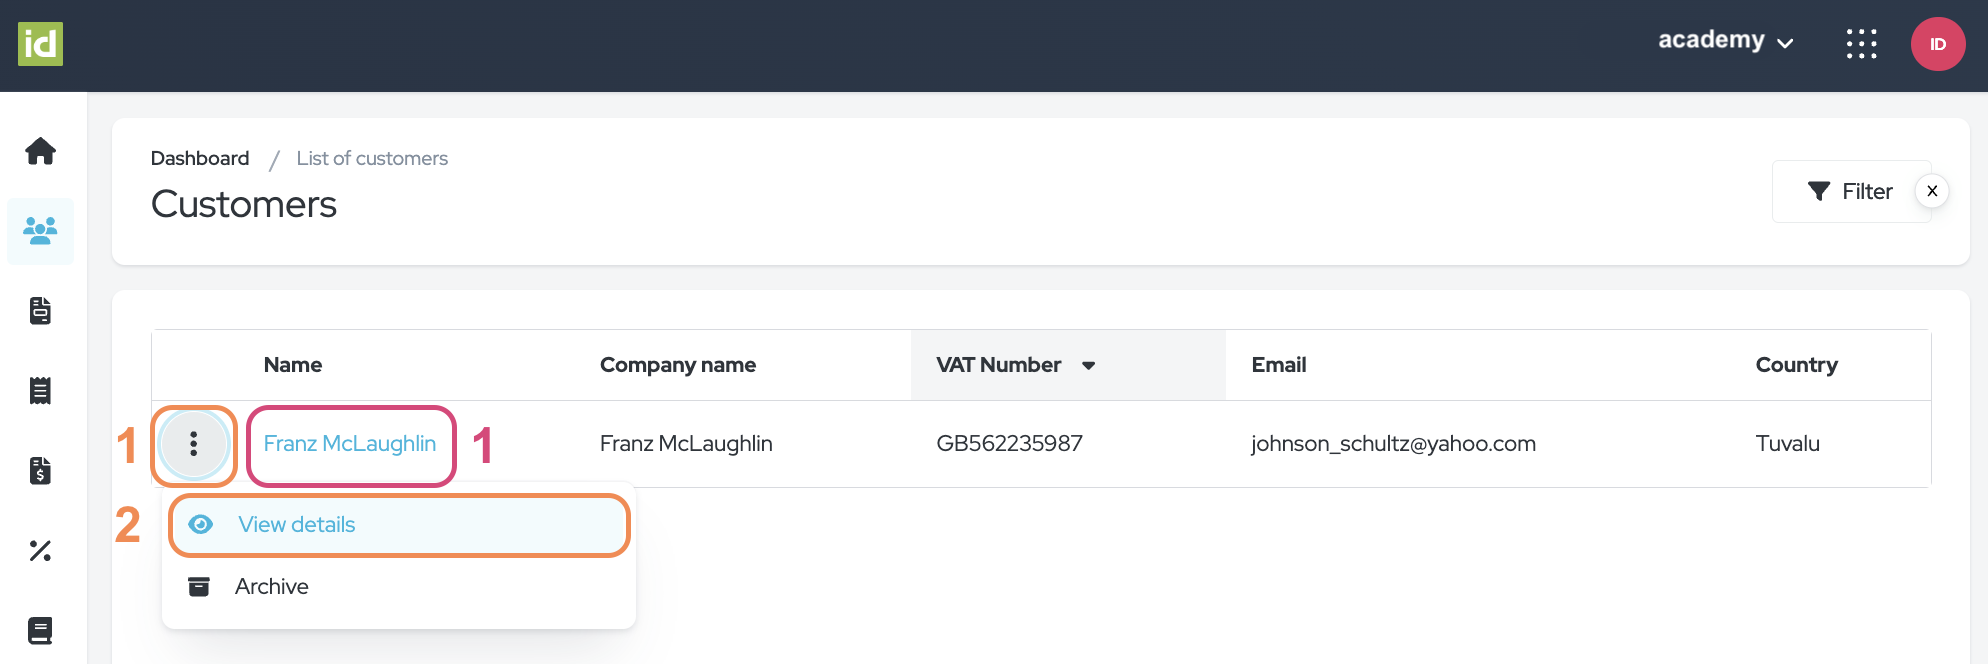Choose Archive from the row menu
1988x664 pixels.
(x=271, y=587)
